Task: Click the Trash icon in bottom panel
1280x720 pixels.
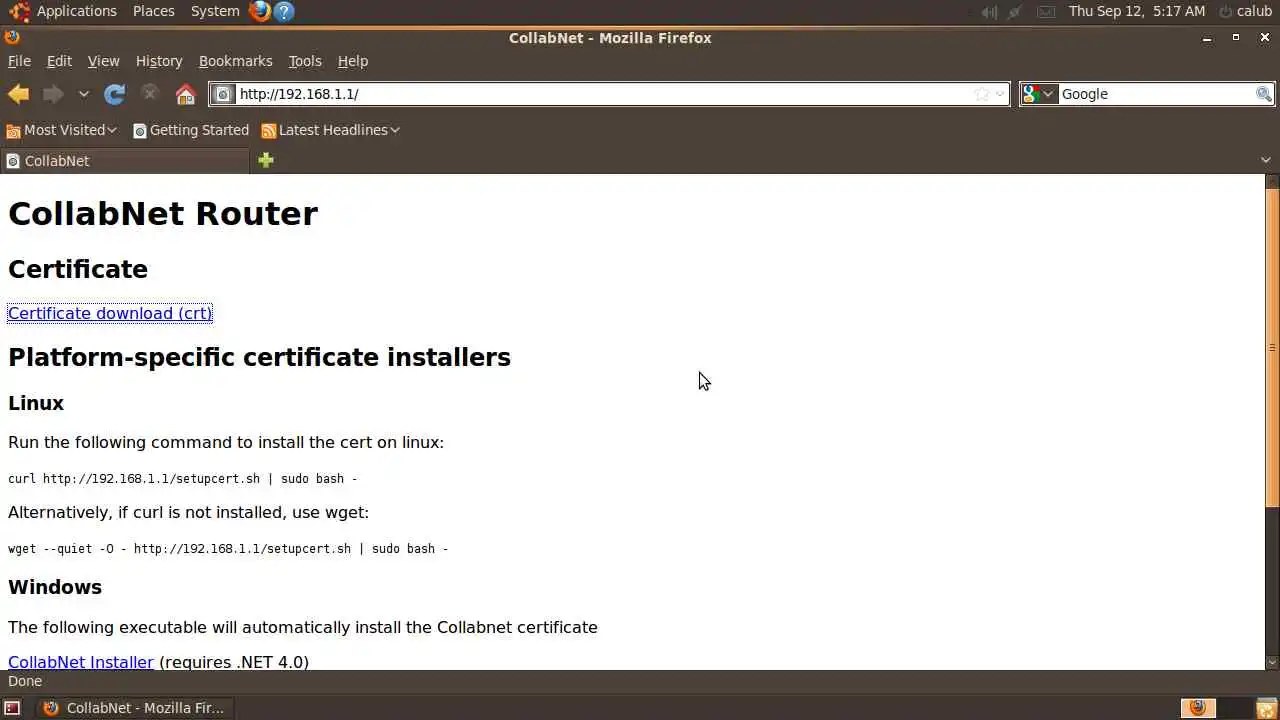Action: point(1266,708)
